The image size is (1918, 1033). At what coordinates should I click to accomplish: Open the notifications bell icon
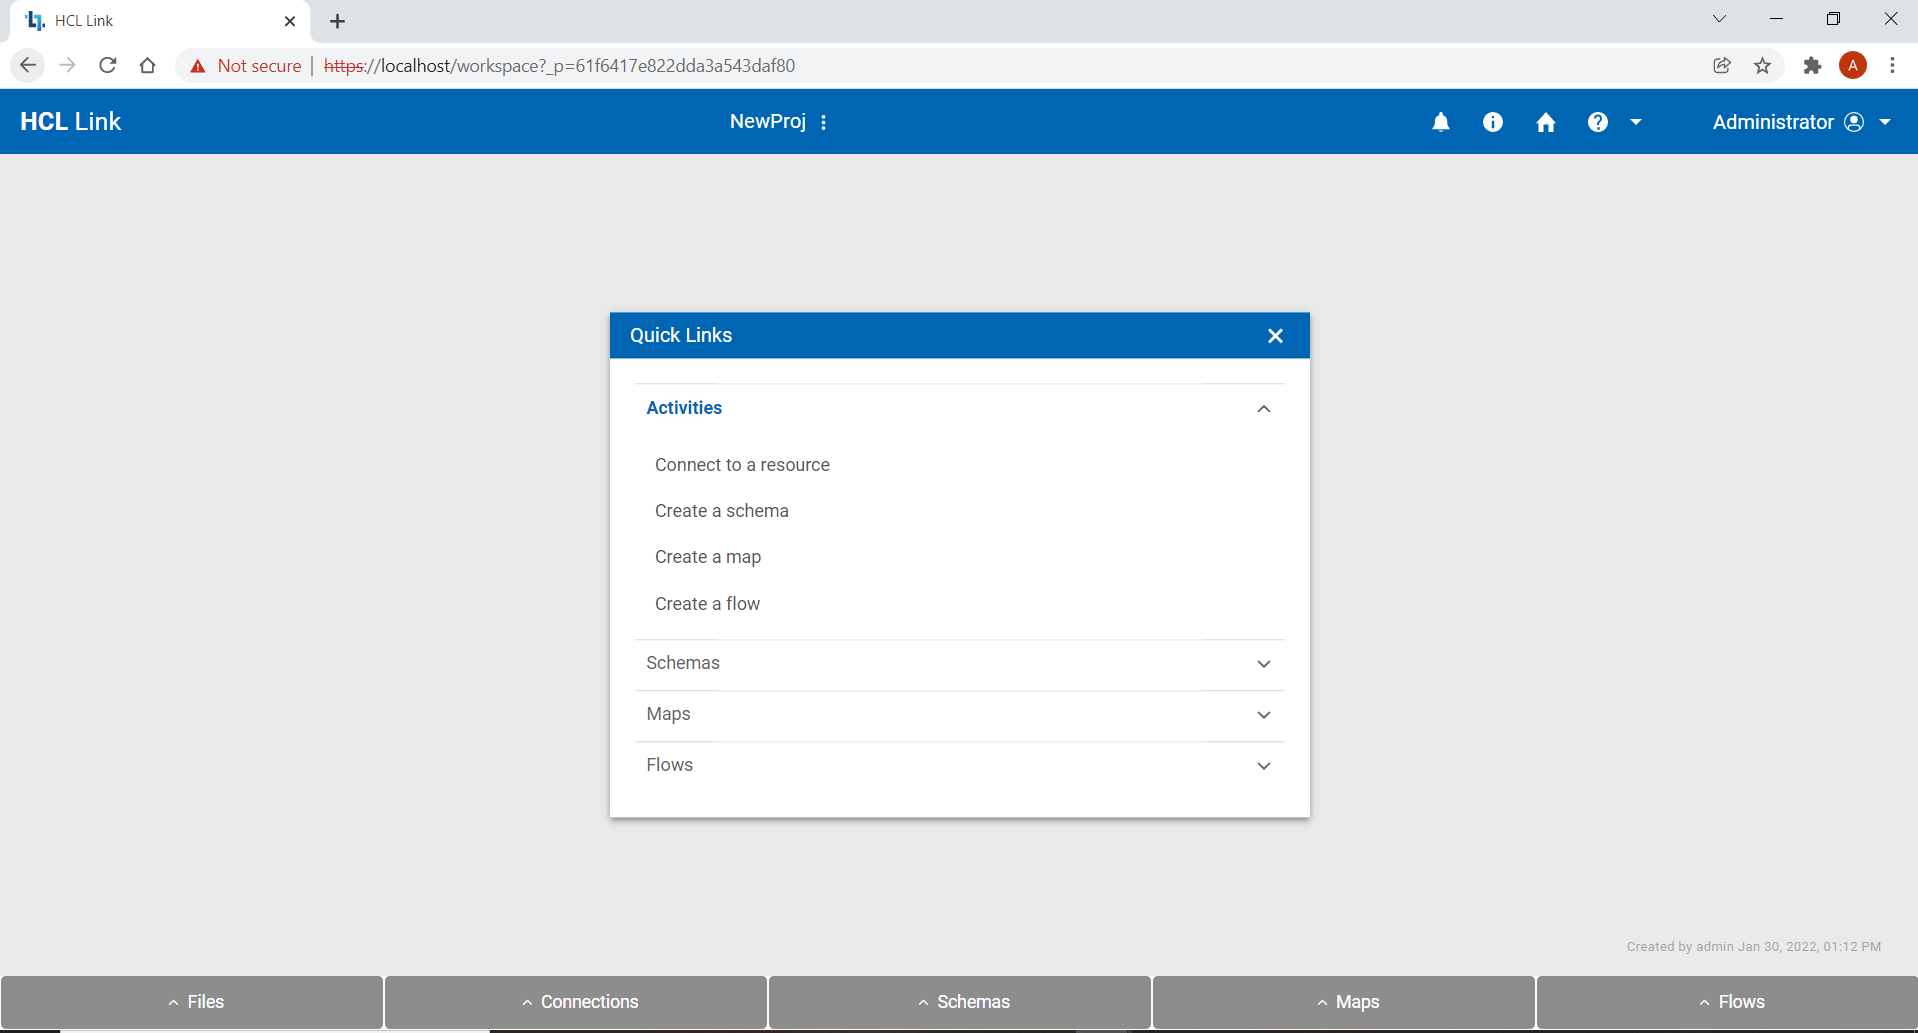click(1441, 121)
